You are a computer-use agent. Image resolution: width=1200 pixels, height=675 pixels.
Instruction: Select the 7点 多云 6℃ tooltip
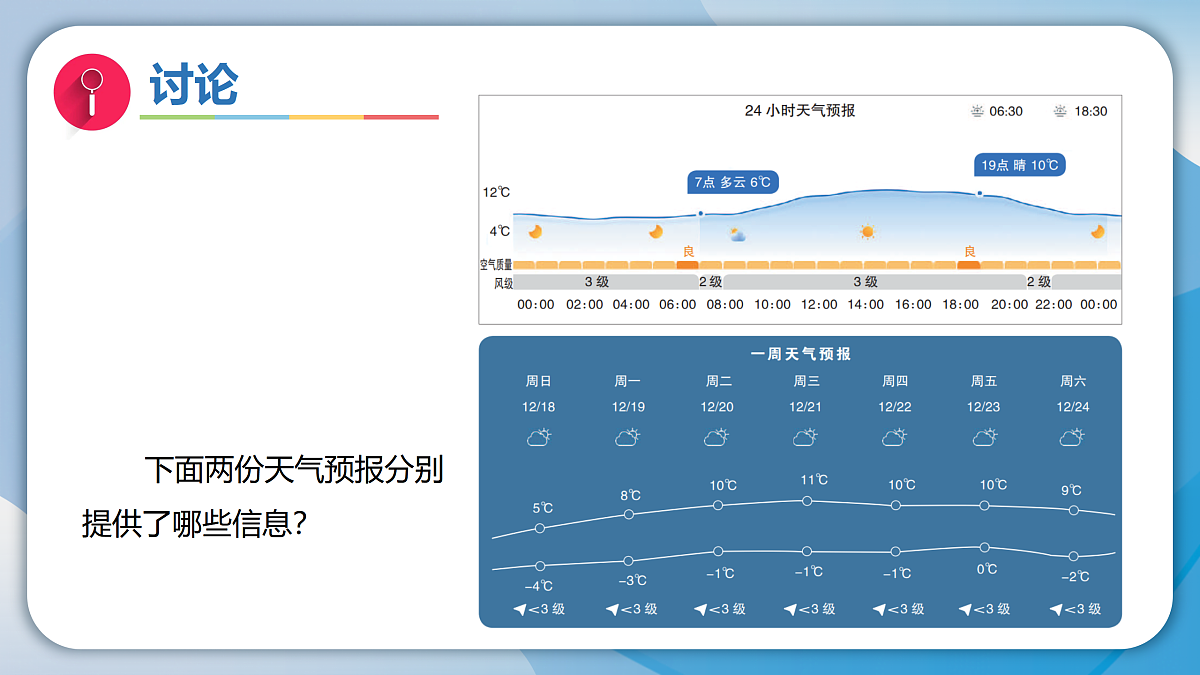pyautogui.click(x=733, y=182)
